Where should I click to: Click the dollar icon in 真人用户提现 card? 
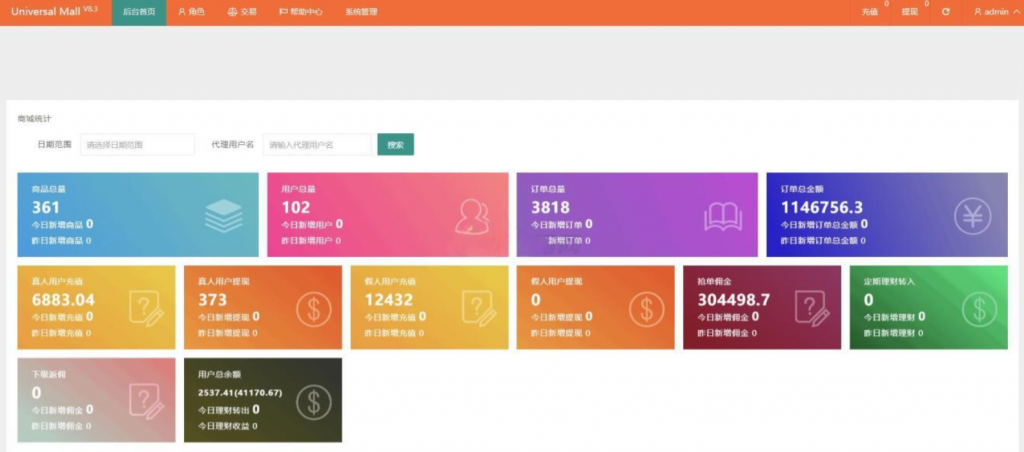(313, 309)
